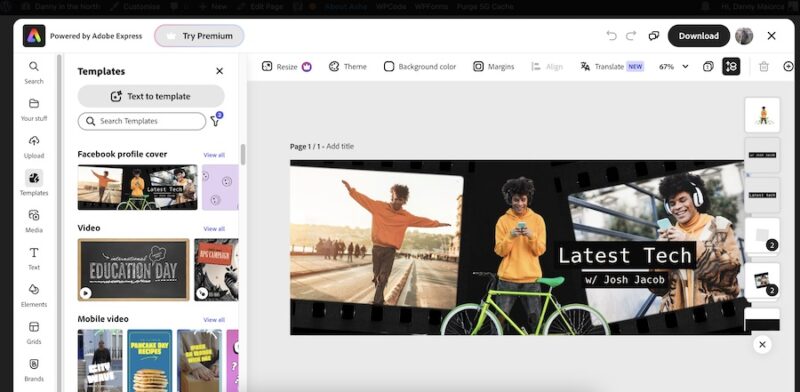Open the comments icon
This screenshot has height=392, width=800.
coord(654,36)
